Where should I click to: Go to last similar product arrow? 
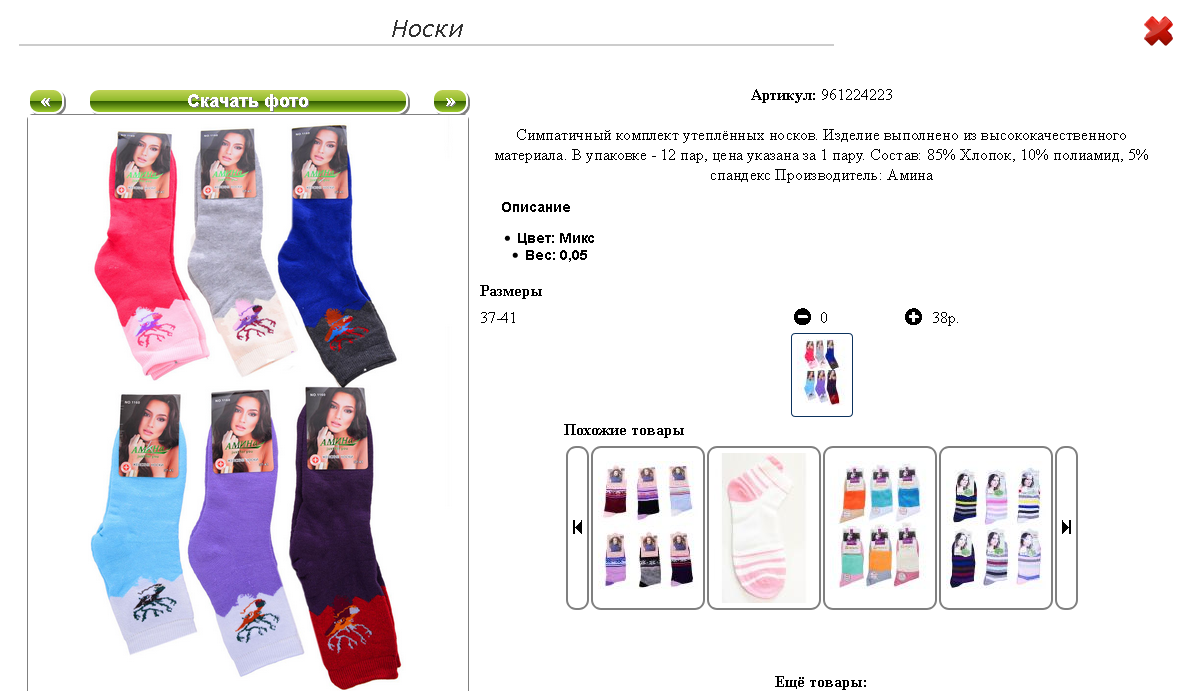click(x=1066, y=528)
